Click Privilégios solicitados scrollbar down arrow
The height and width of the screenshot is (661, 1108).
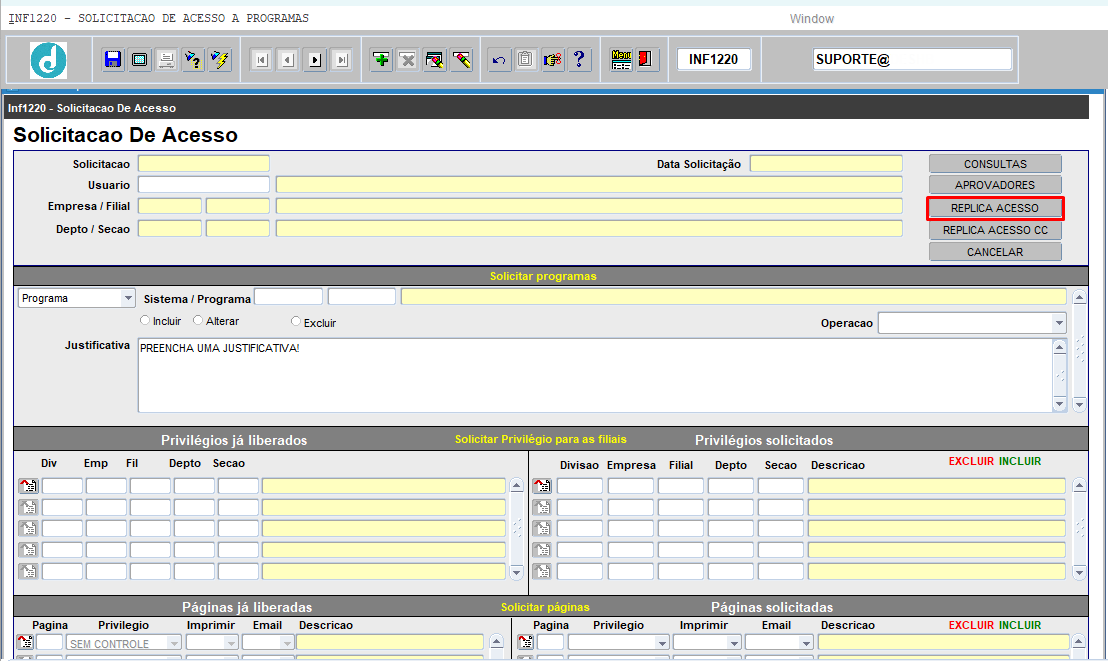[x=1079, y=573]
